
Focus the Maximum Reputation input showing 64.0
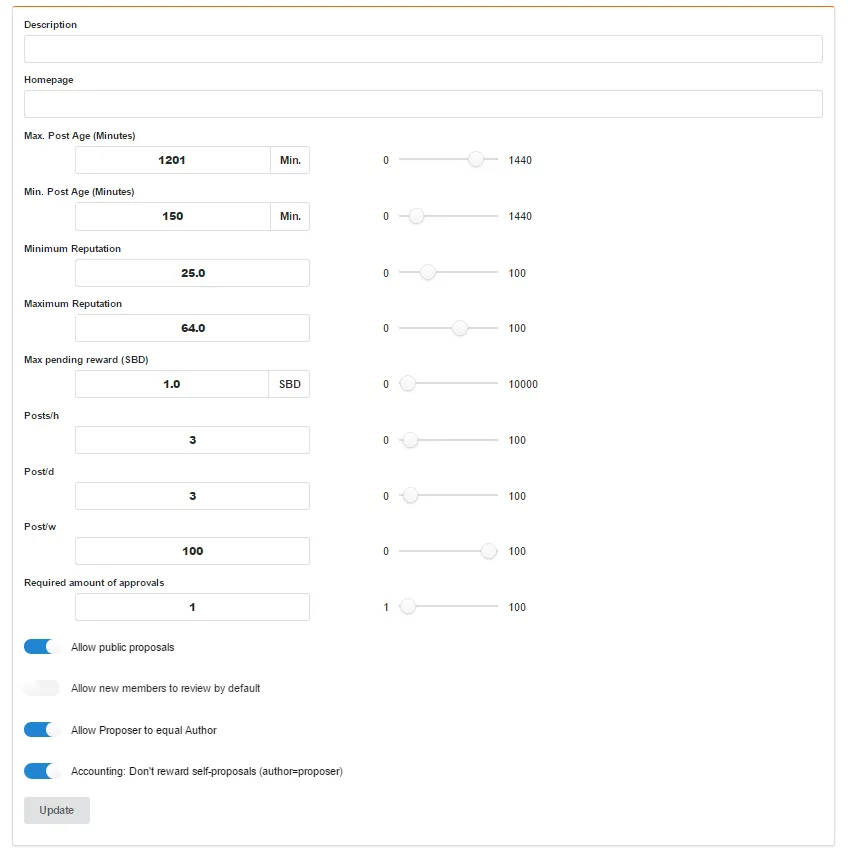pyautogui.click(x=192, y=328)
